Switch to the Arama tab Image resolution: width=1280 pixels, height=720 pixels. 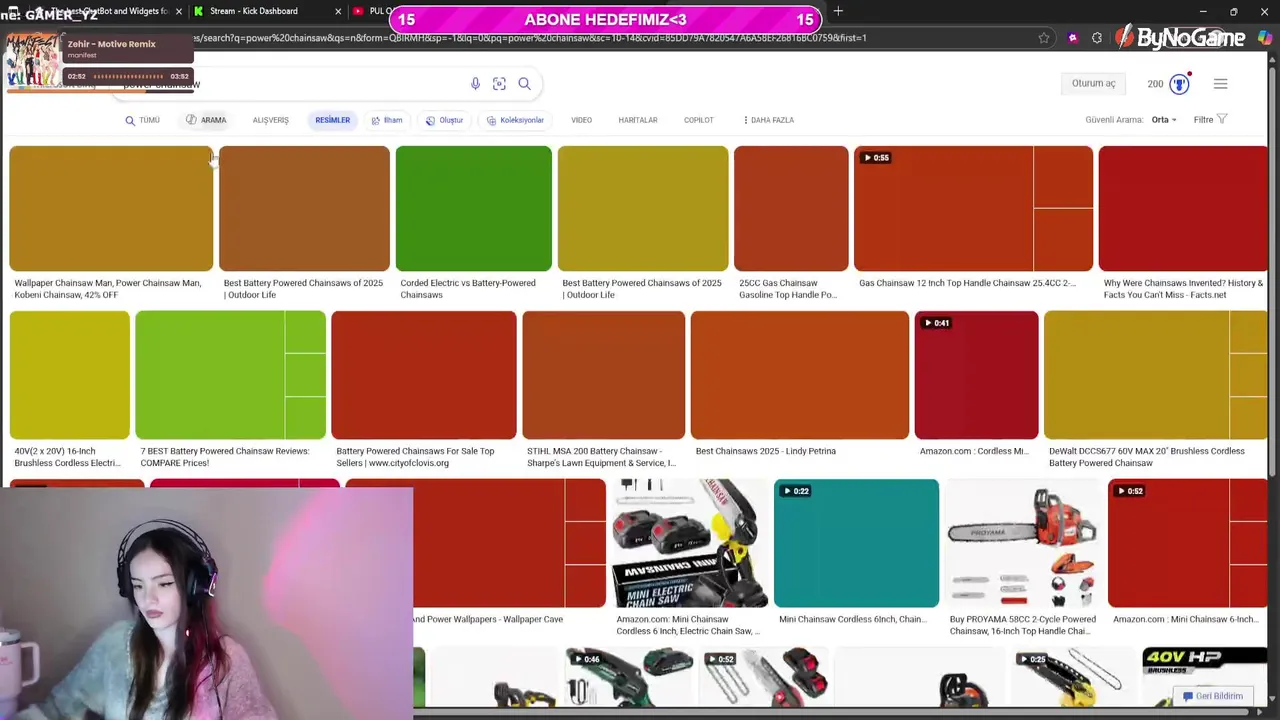[206, 120]
